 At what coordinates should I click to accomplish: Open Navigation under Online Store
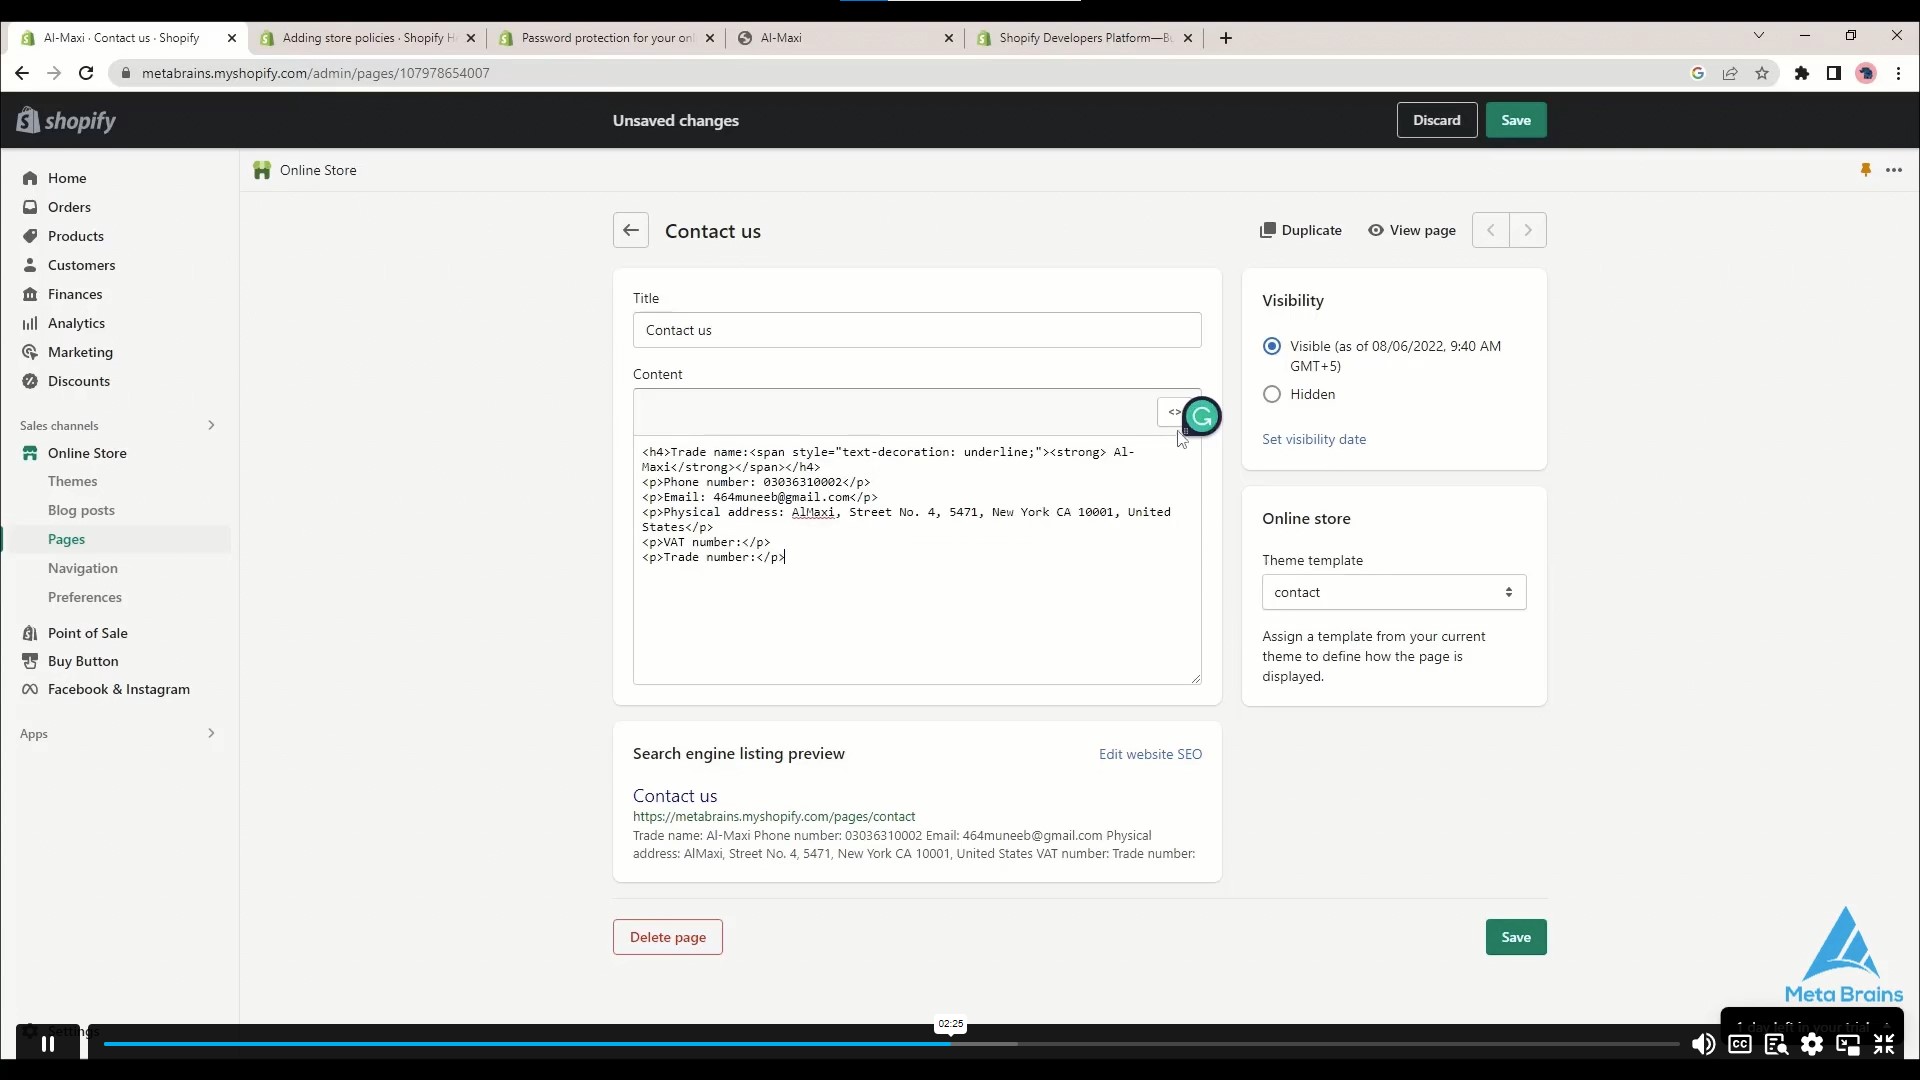tap(82, 568)
